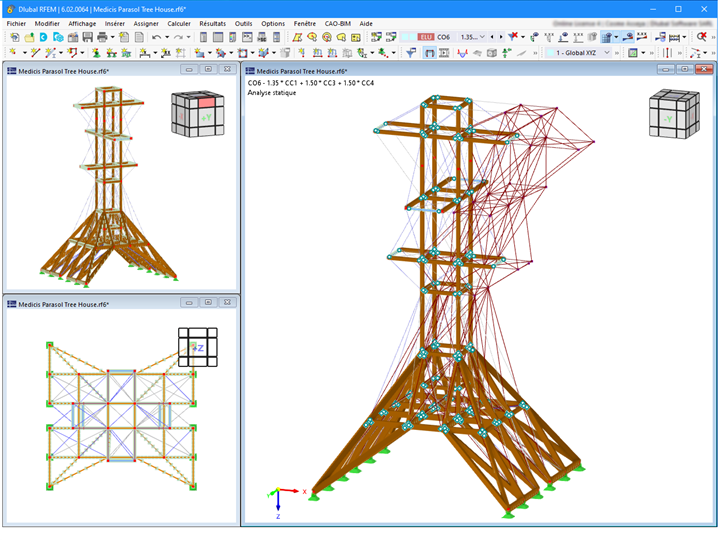The height and width of the screenshot is (540, 720).
Task: Toggle the eye-on-node visibility icon
Action: coord(534,37)
